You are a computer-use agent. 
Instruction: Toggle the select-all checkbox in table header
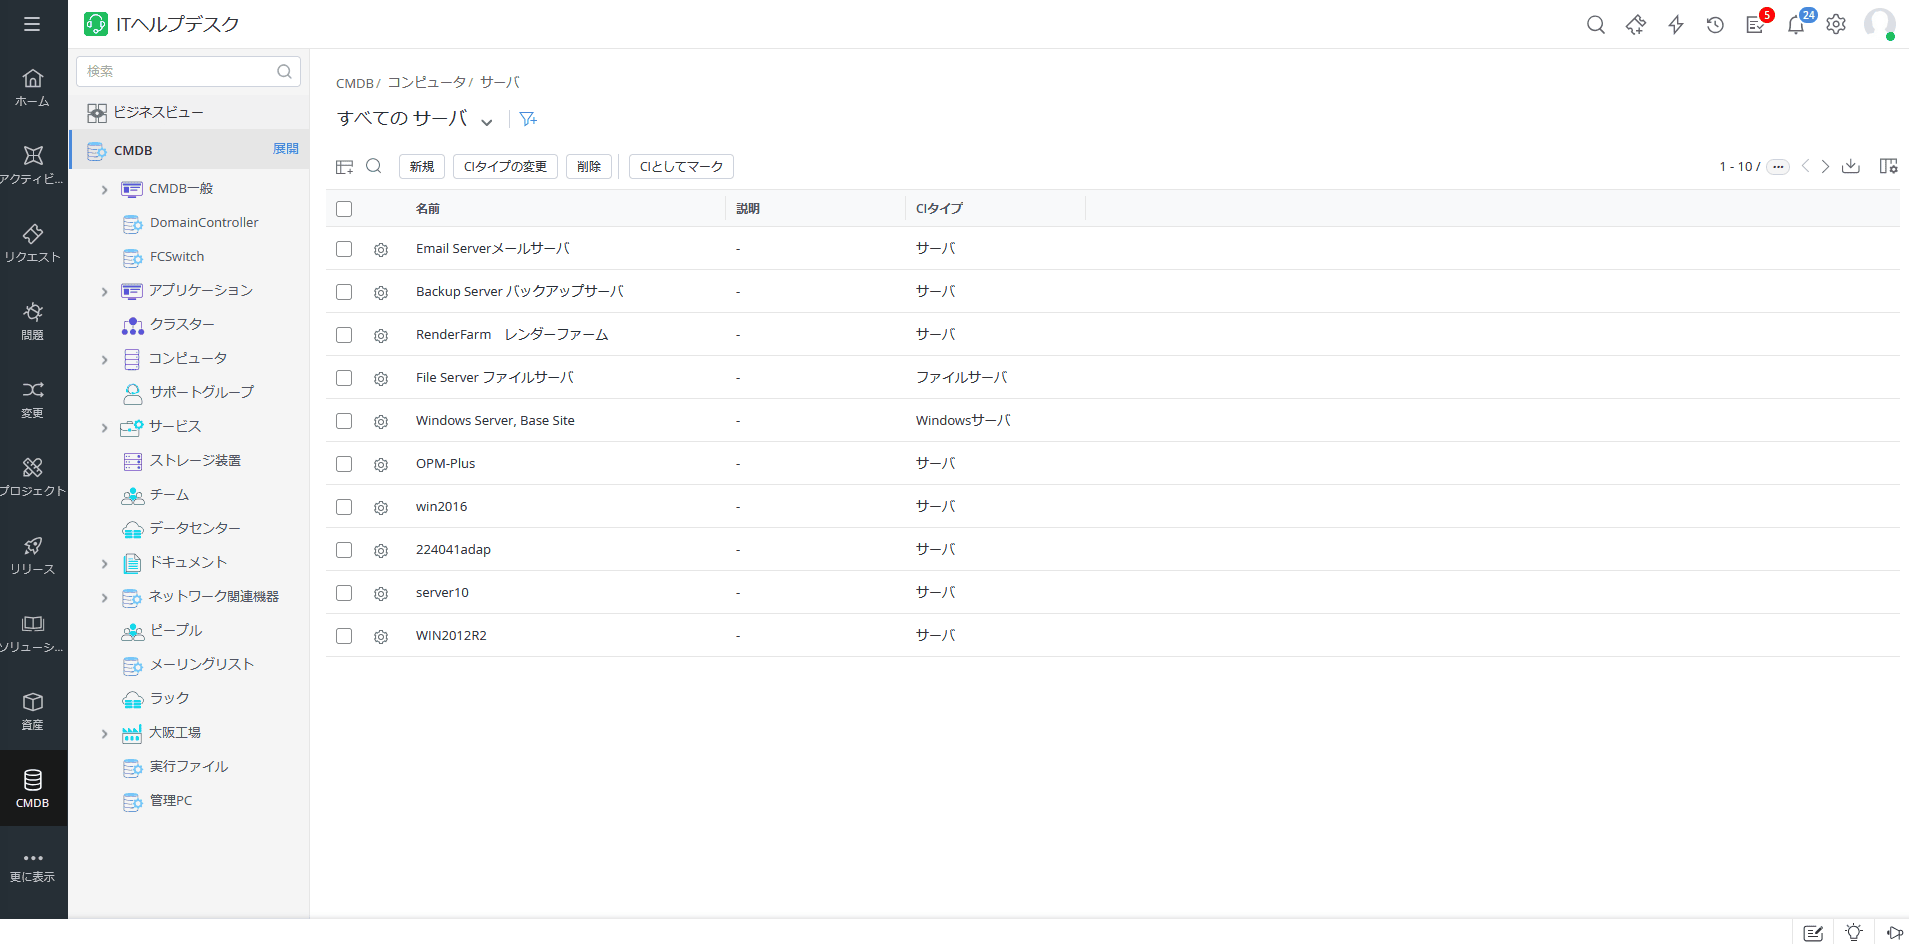point(344,209)
